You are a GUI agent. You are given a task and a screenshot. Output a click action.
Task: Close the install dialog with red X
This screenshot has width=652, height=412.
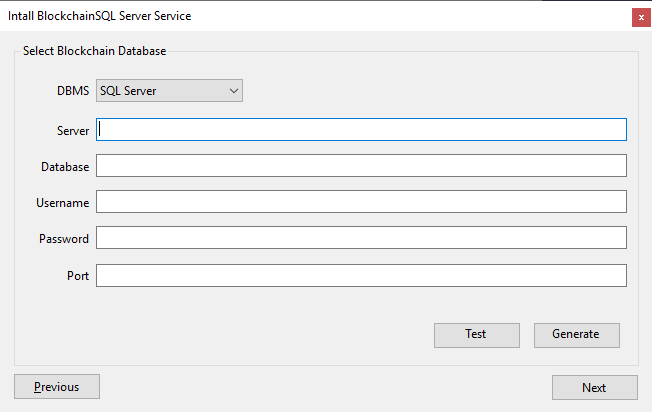click(641, 17)
